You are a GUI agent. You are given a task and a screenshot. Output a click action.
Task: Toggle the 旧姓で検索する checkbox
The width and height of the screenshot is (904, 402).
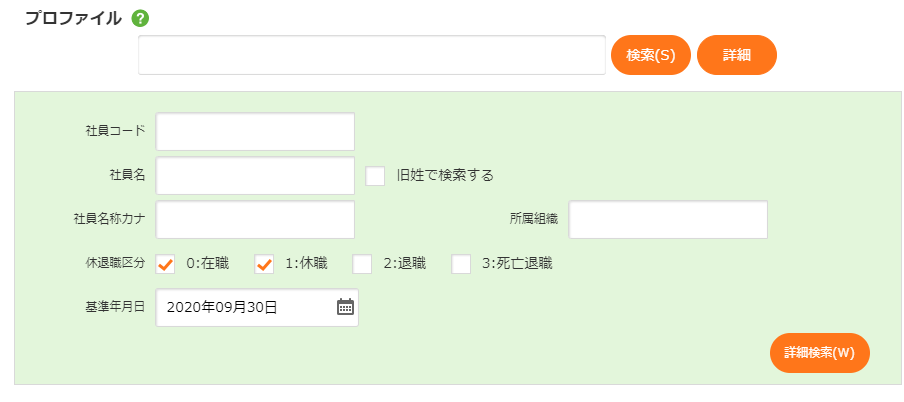click(x=375, y=176)
